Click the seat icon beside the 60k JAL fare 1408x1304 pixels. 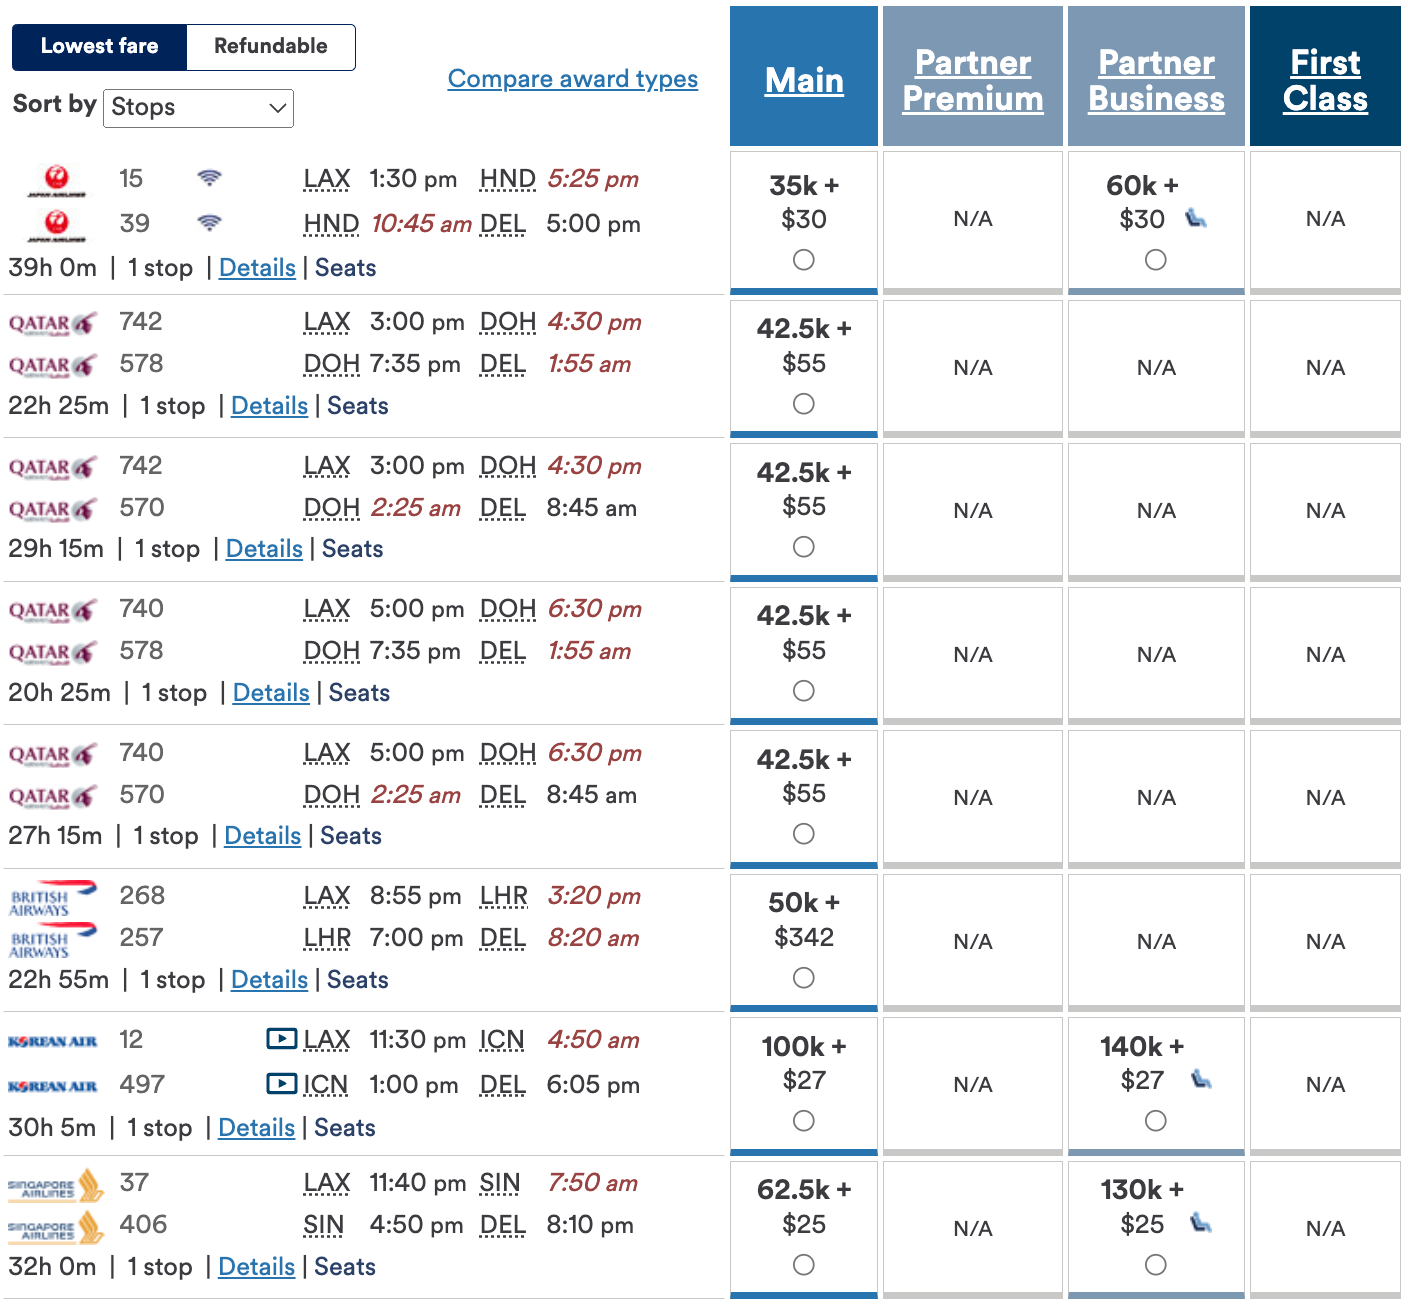[1197, 219]
